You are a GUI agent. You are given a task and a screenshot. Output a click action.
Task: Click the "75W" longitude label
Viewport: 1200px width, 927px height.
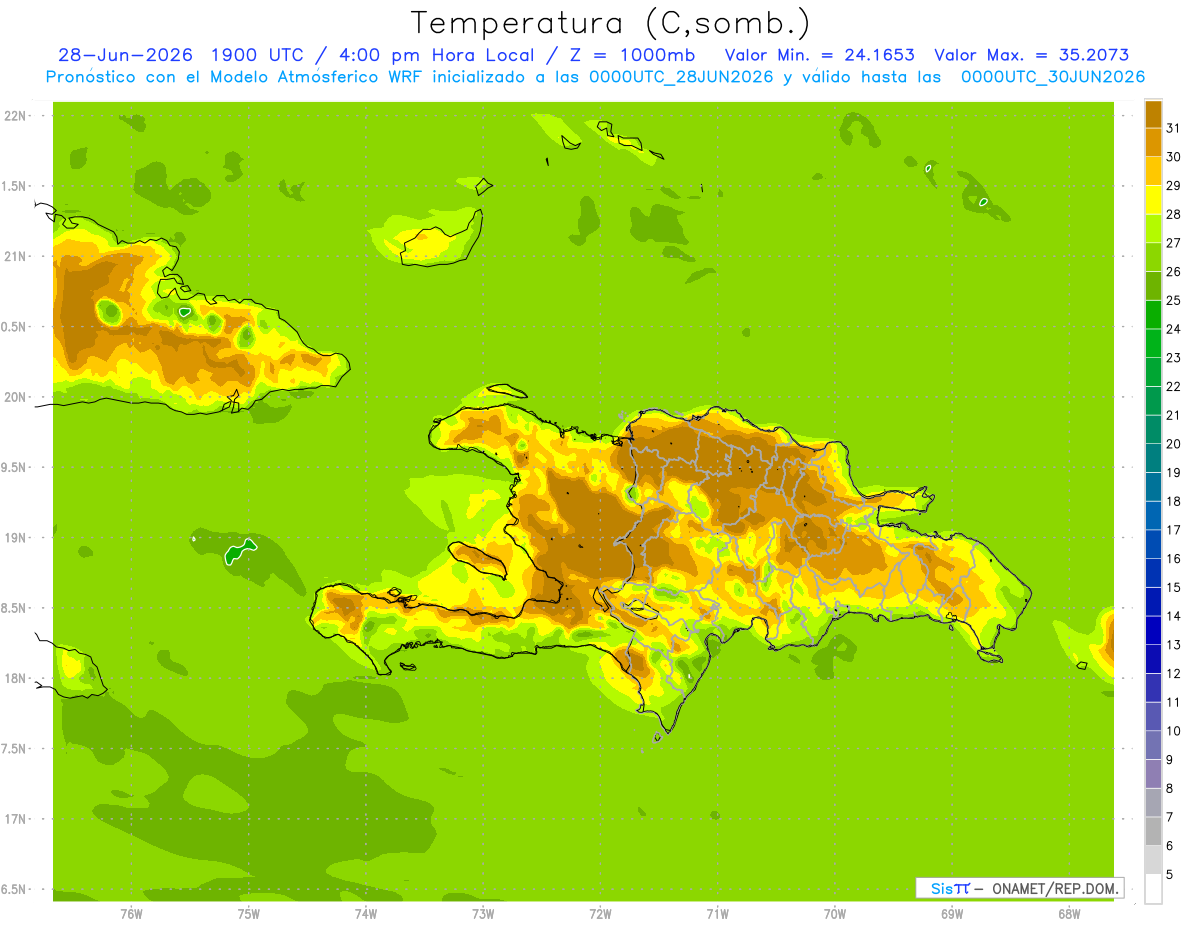249,913
